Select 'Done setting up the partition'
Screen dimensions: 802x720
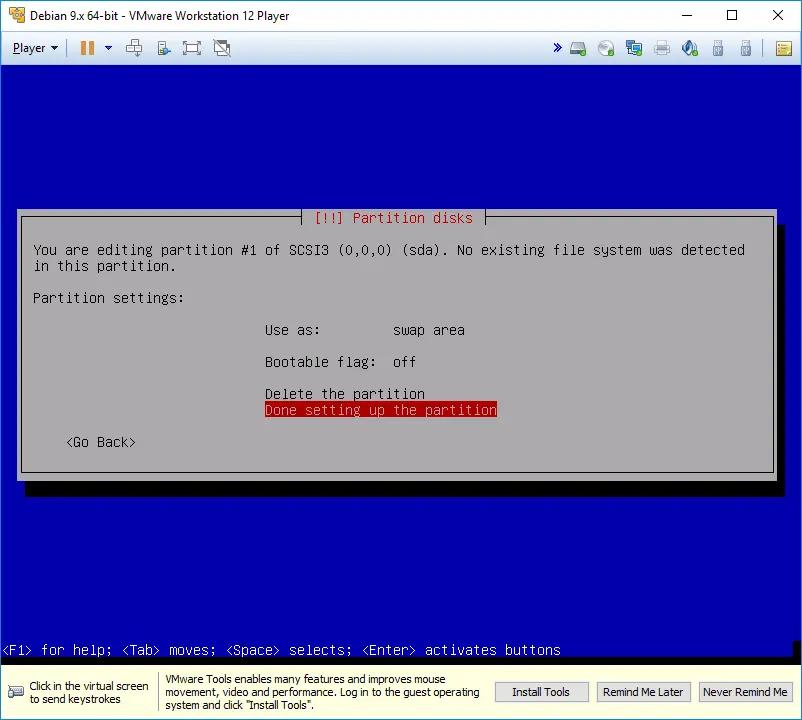tap(380, 410)
